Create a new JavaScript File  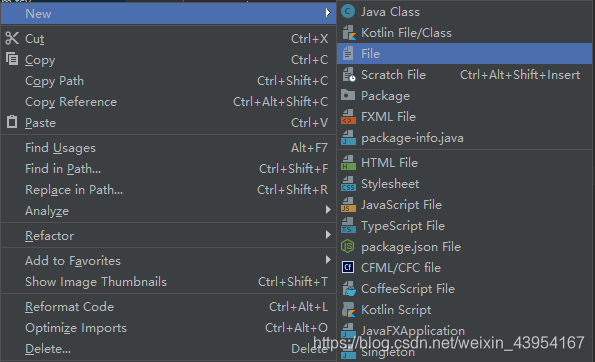[464, 205]
